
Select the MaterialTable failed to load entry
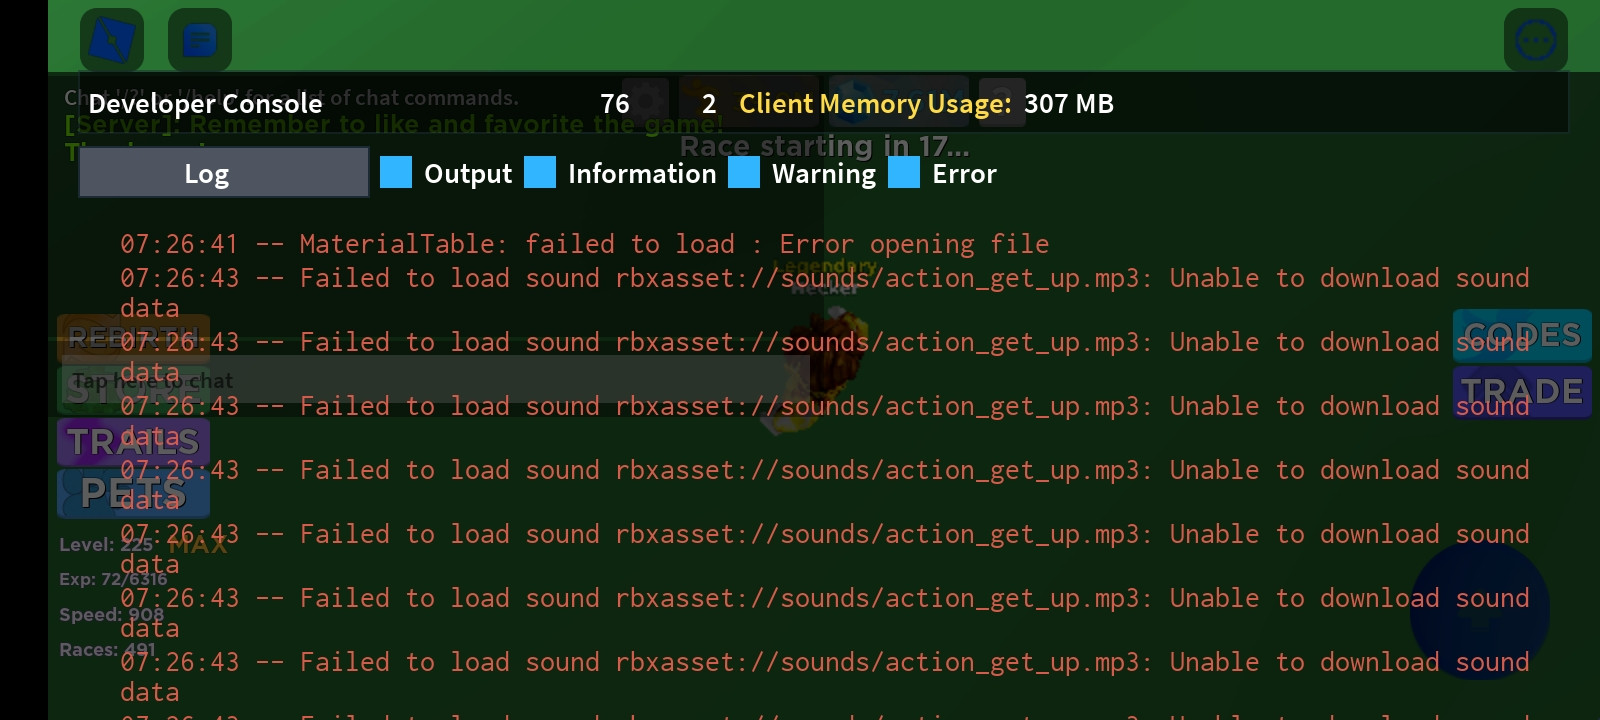[585, 244]
